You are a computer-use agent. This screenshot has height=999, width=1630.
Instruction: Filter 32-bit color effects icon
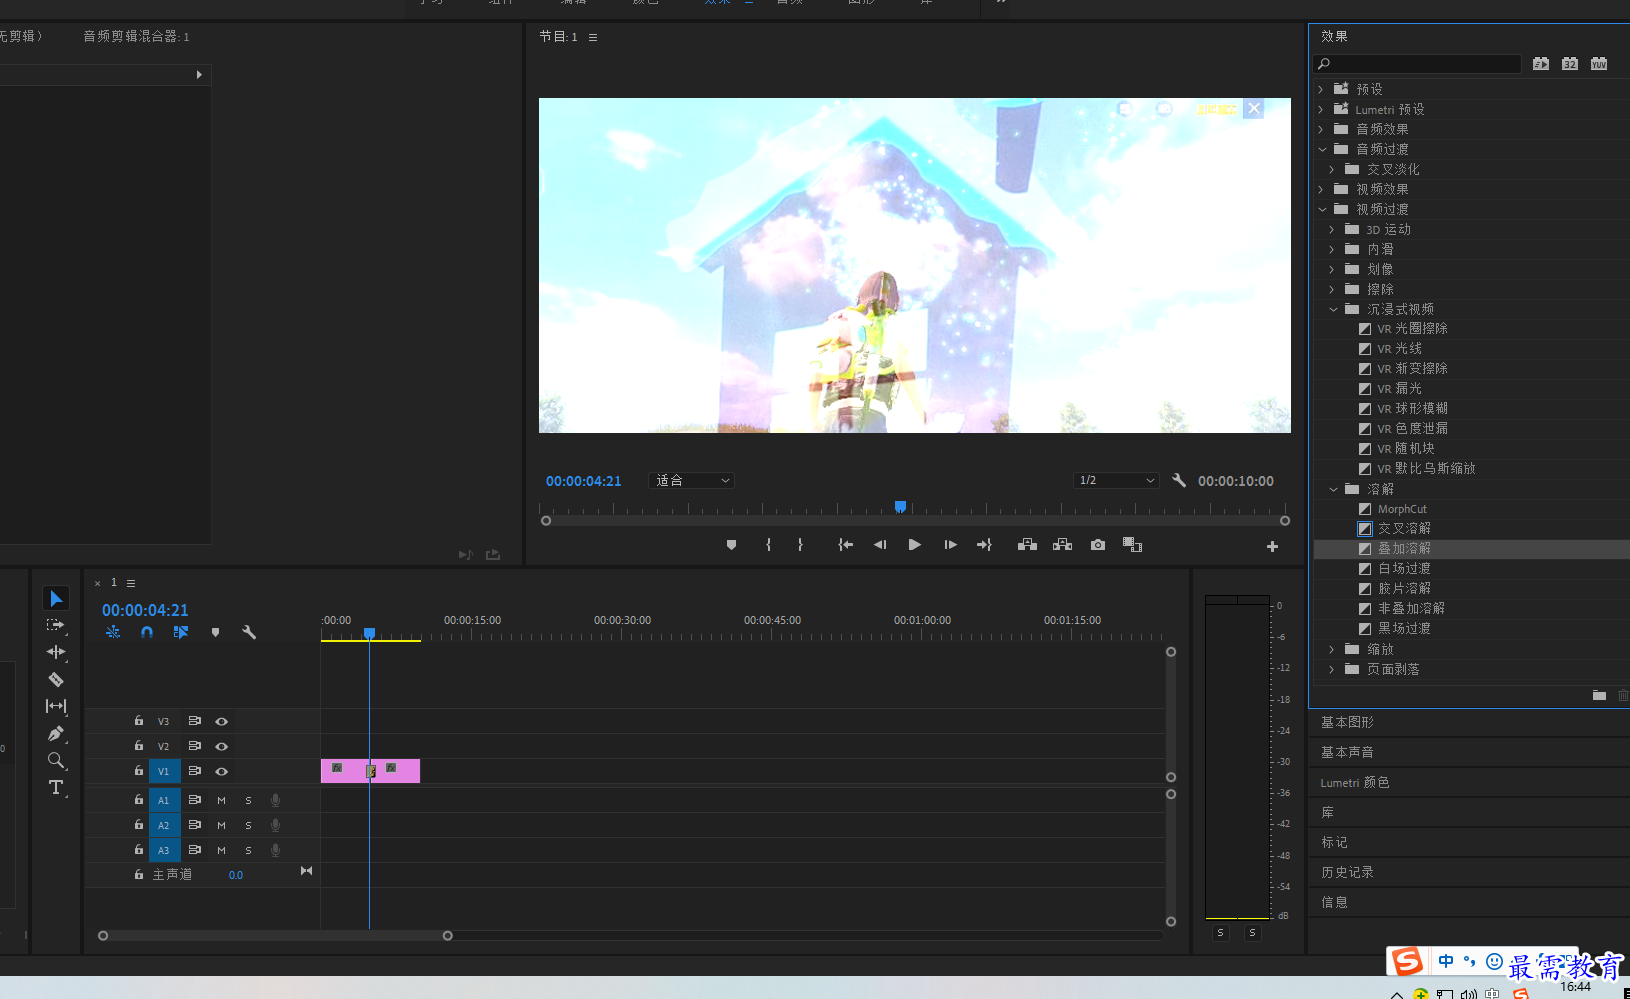click(x=1570, y=64)
